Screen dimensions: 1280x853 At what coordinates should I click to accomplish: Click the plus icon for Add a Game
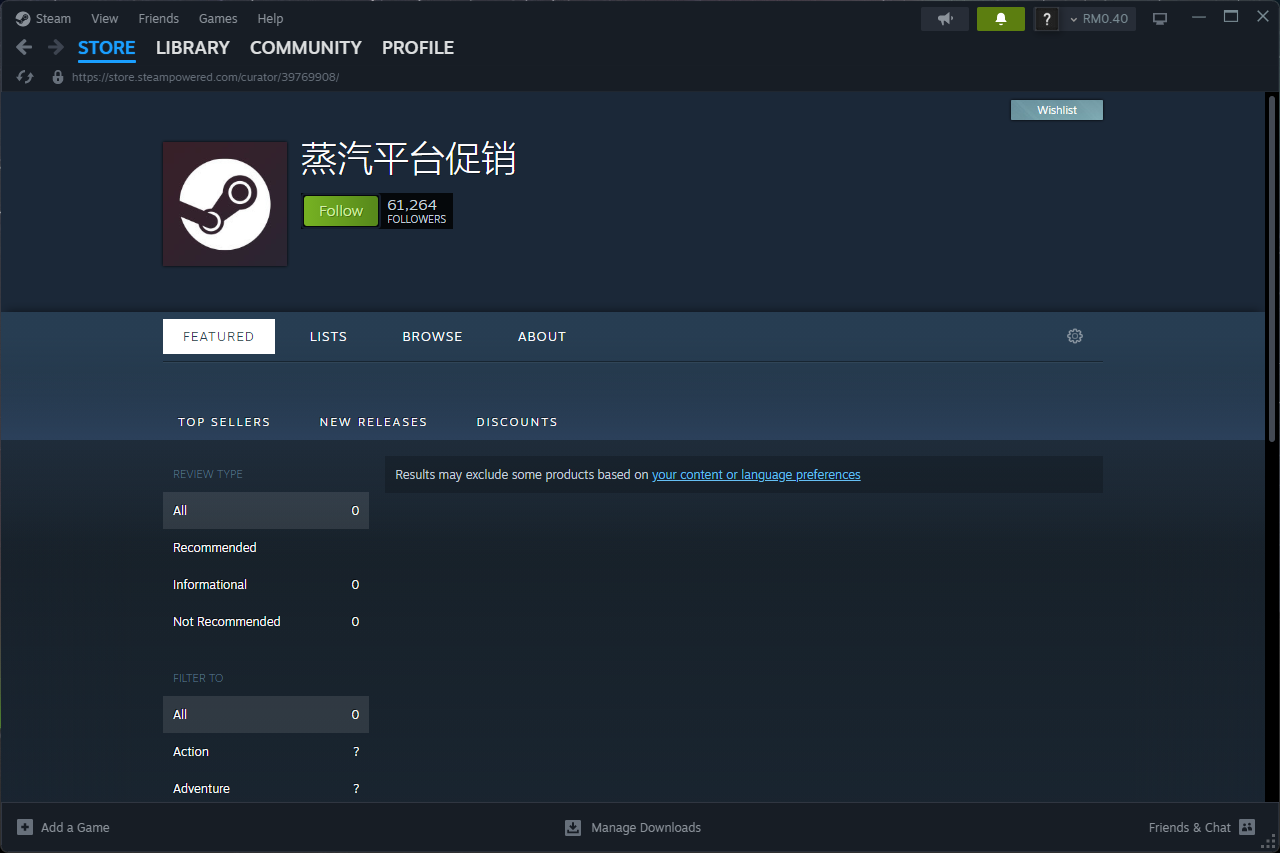click(25, 827)
